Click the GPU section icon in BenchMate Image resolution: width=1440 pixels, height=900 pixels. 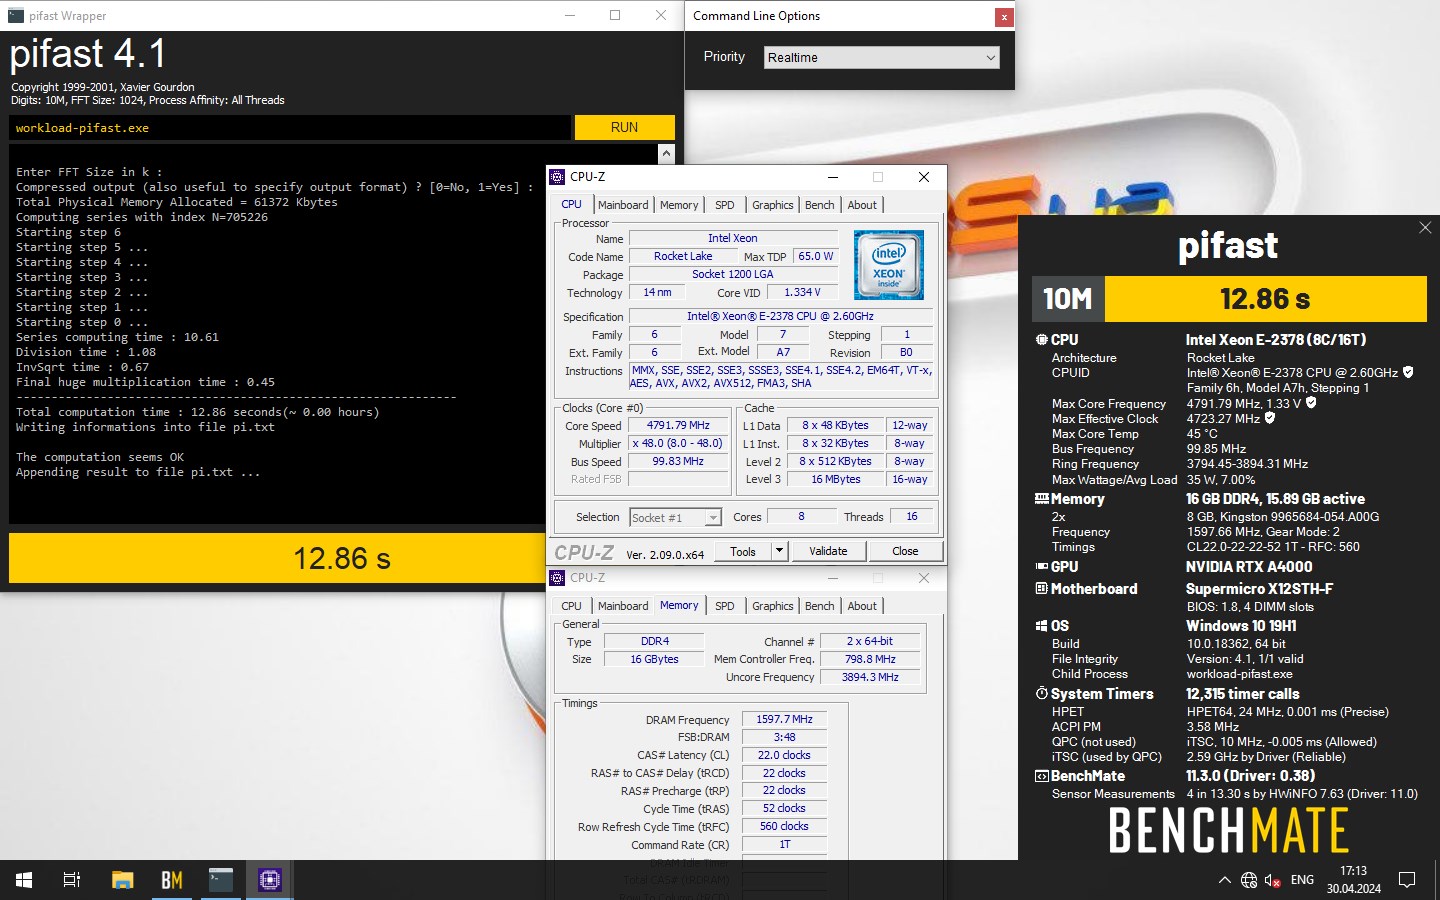1041,566
